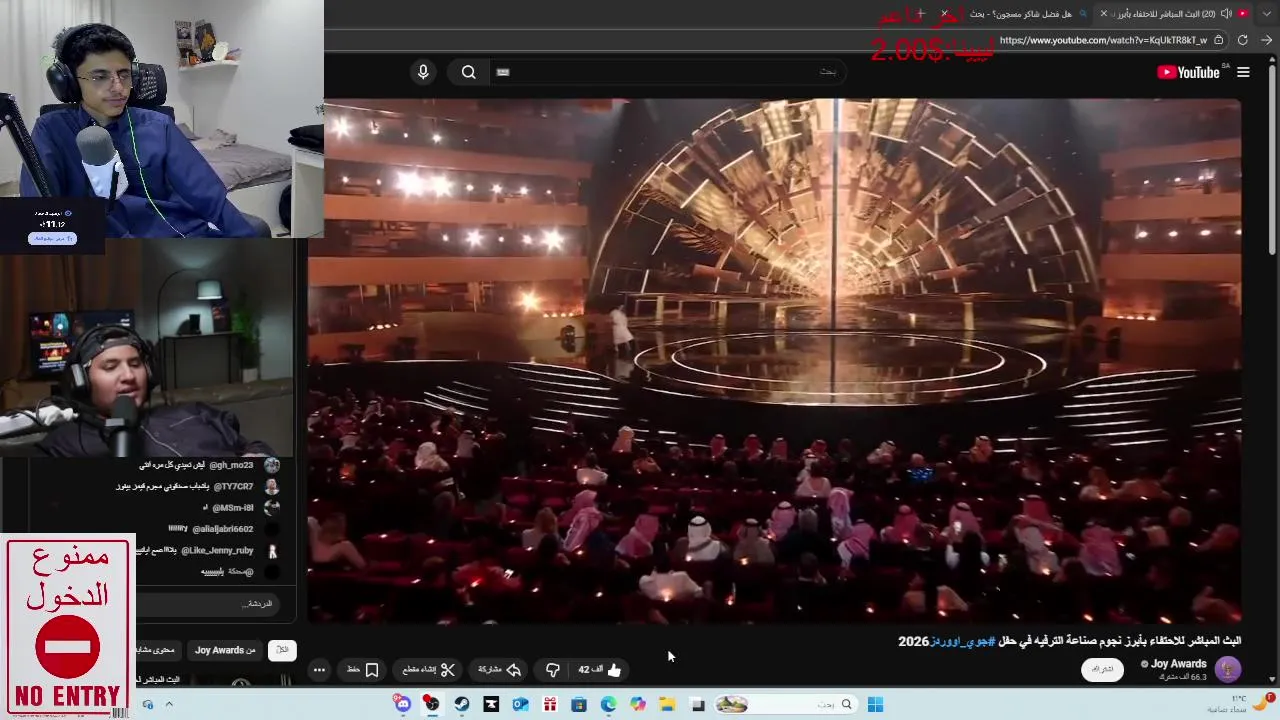Screen dimensions: 1280x720
Task: Open the Windows Start button
Action: pos(875,705)
